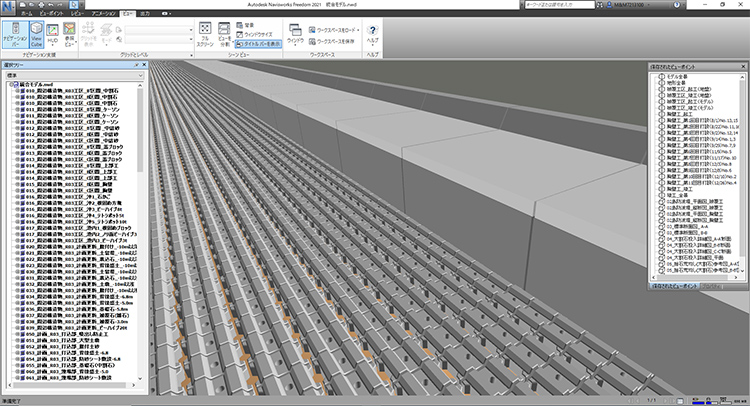Image resolution: width=750 pixels, height=406 pixels.
Task: Select the モデル全景 saved viewpoint
Action: 677,77
